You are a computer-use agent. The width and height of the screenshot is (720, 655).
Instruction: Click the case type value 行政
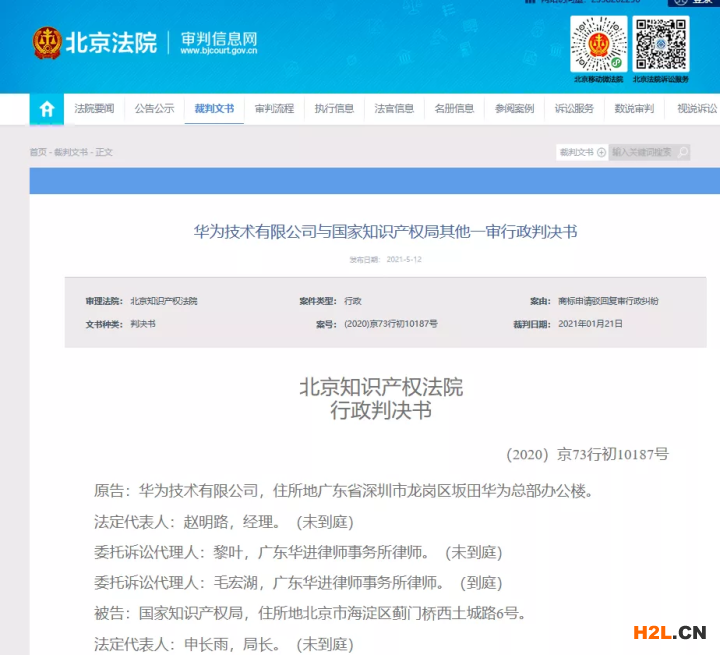(x=353, y=301)
